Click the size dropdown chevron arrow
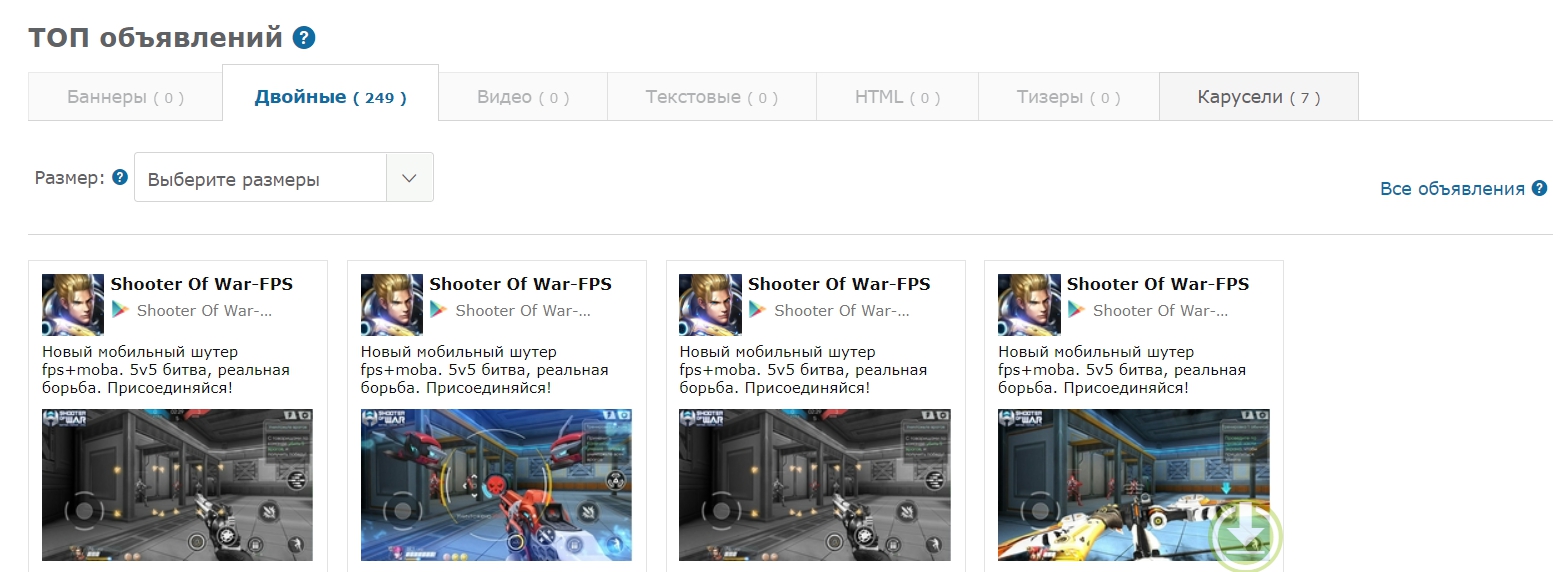This screenshot has height=572, width=1564. tap(409, 177)
